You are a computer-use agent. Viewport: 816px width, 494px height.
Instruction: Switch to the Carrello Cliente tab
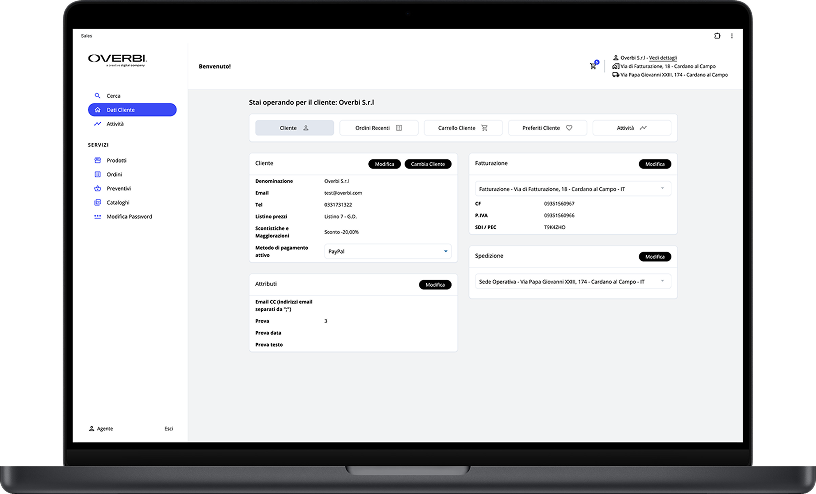(x=463, y=128)
